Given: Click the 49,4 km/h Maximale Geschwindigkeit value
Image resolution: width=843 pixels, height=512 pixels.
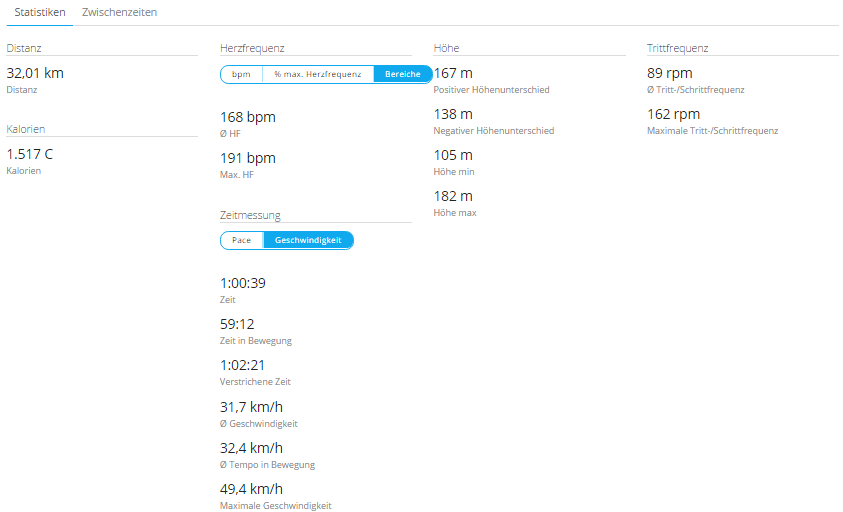Looking at the screenshot, I should (251, 489).
